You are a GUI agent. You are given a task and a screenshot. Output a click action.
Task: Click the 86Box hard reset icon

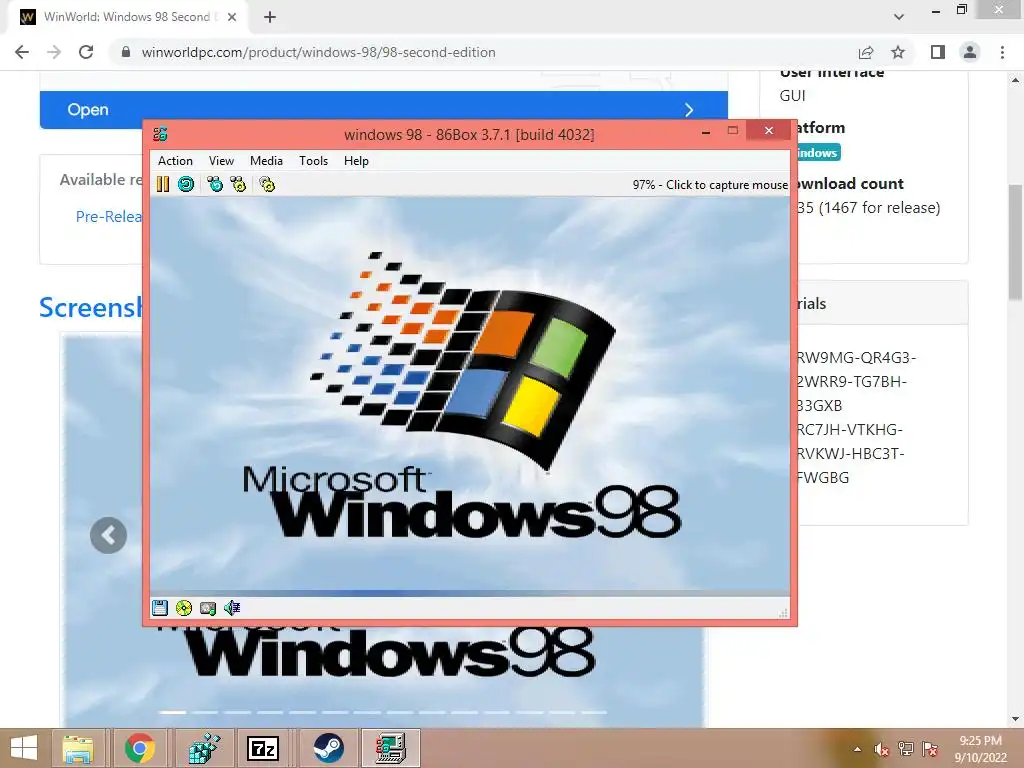186,185
